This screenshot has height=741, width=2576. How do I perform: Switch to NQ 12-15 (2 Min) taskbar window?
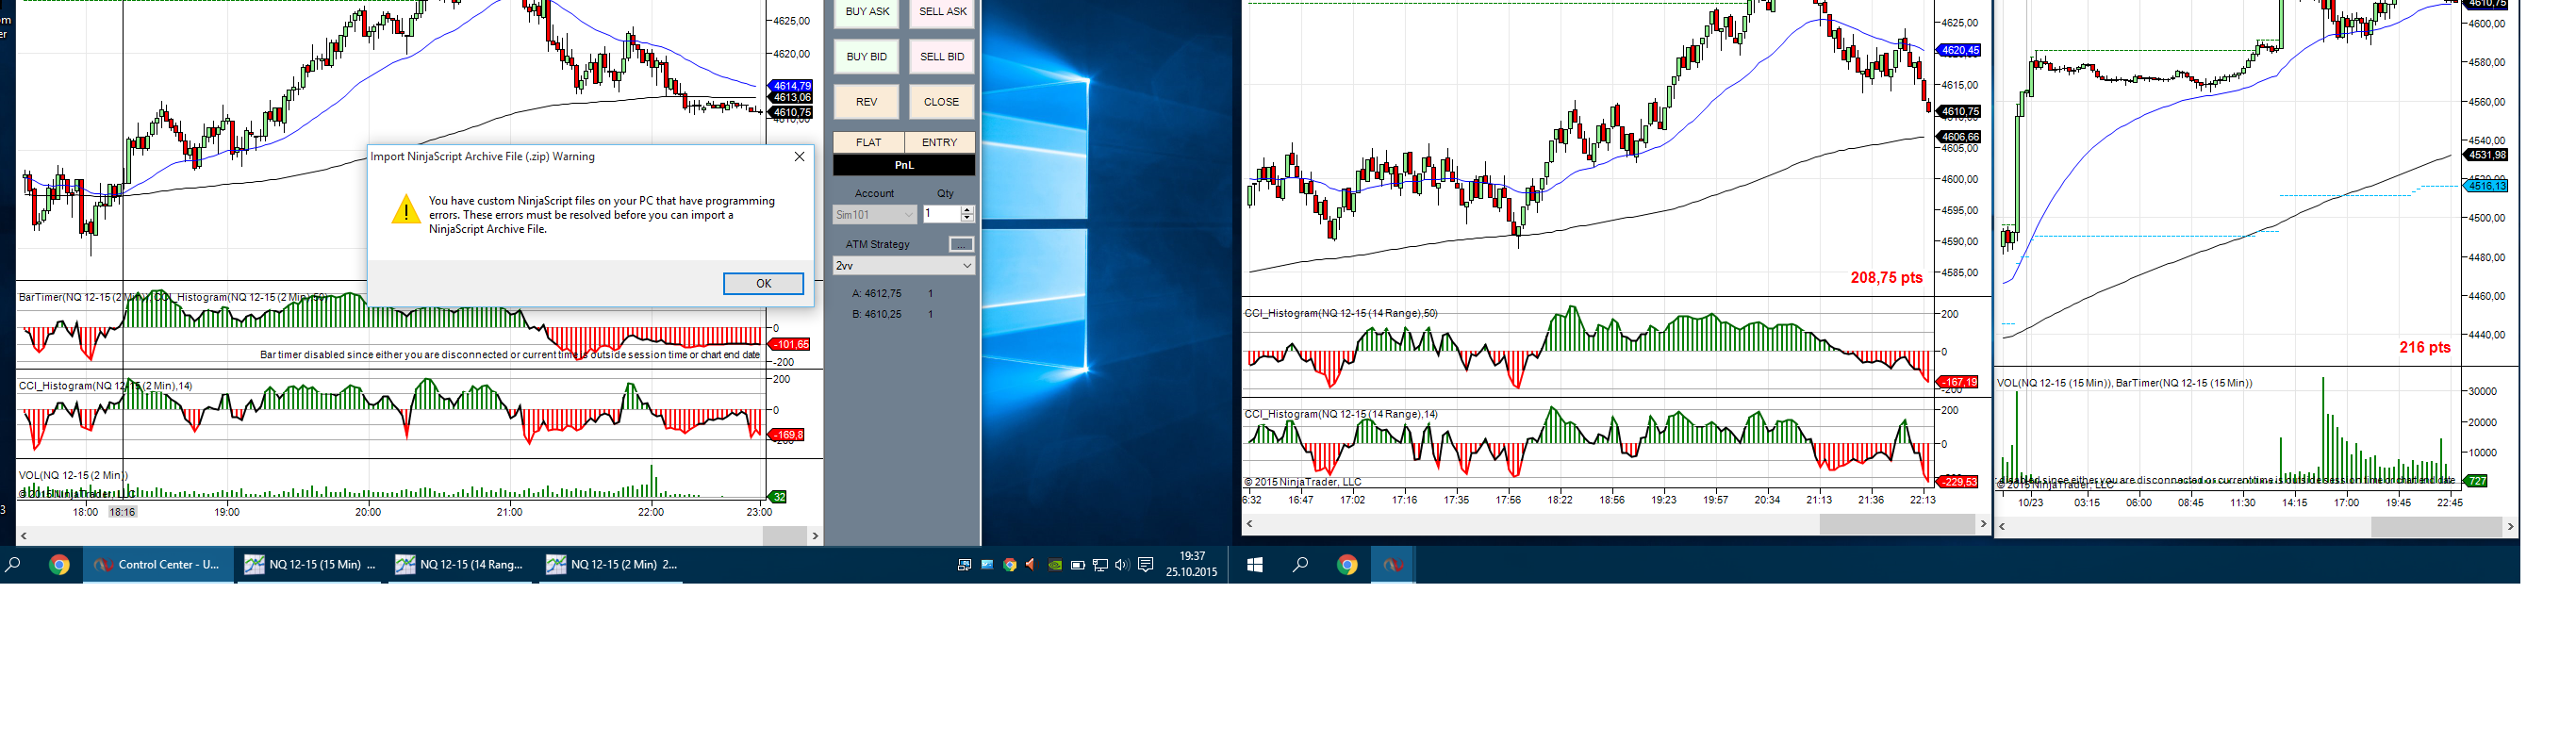pos(612,565)
